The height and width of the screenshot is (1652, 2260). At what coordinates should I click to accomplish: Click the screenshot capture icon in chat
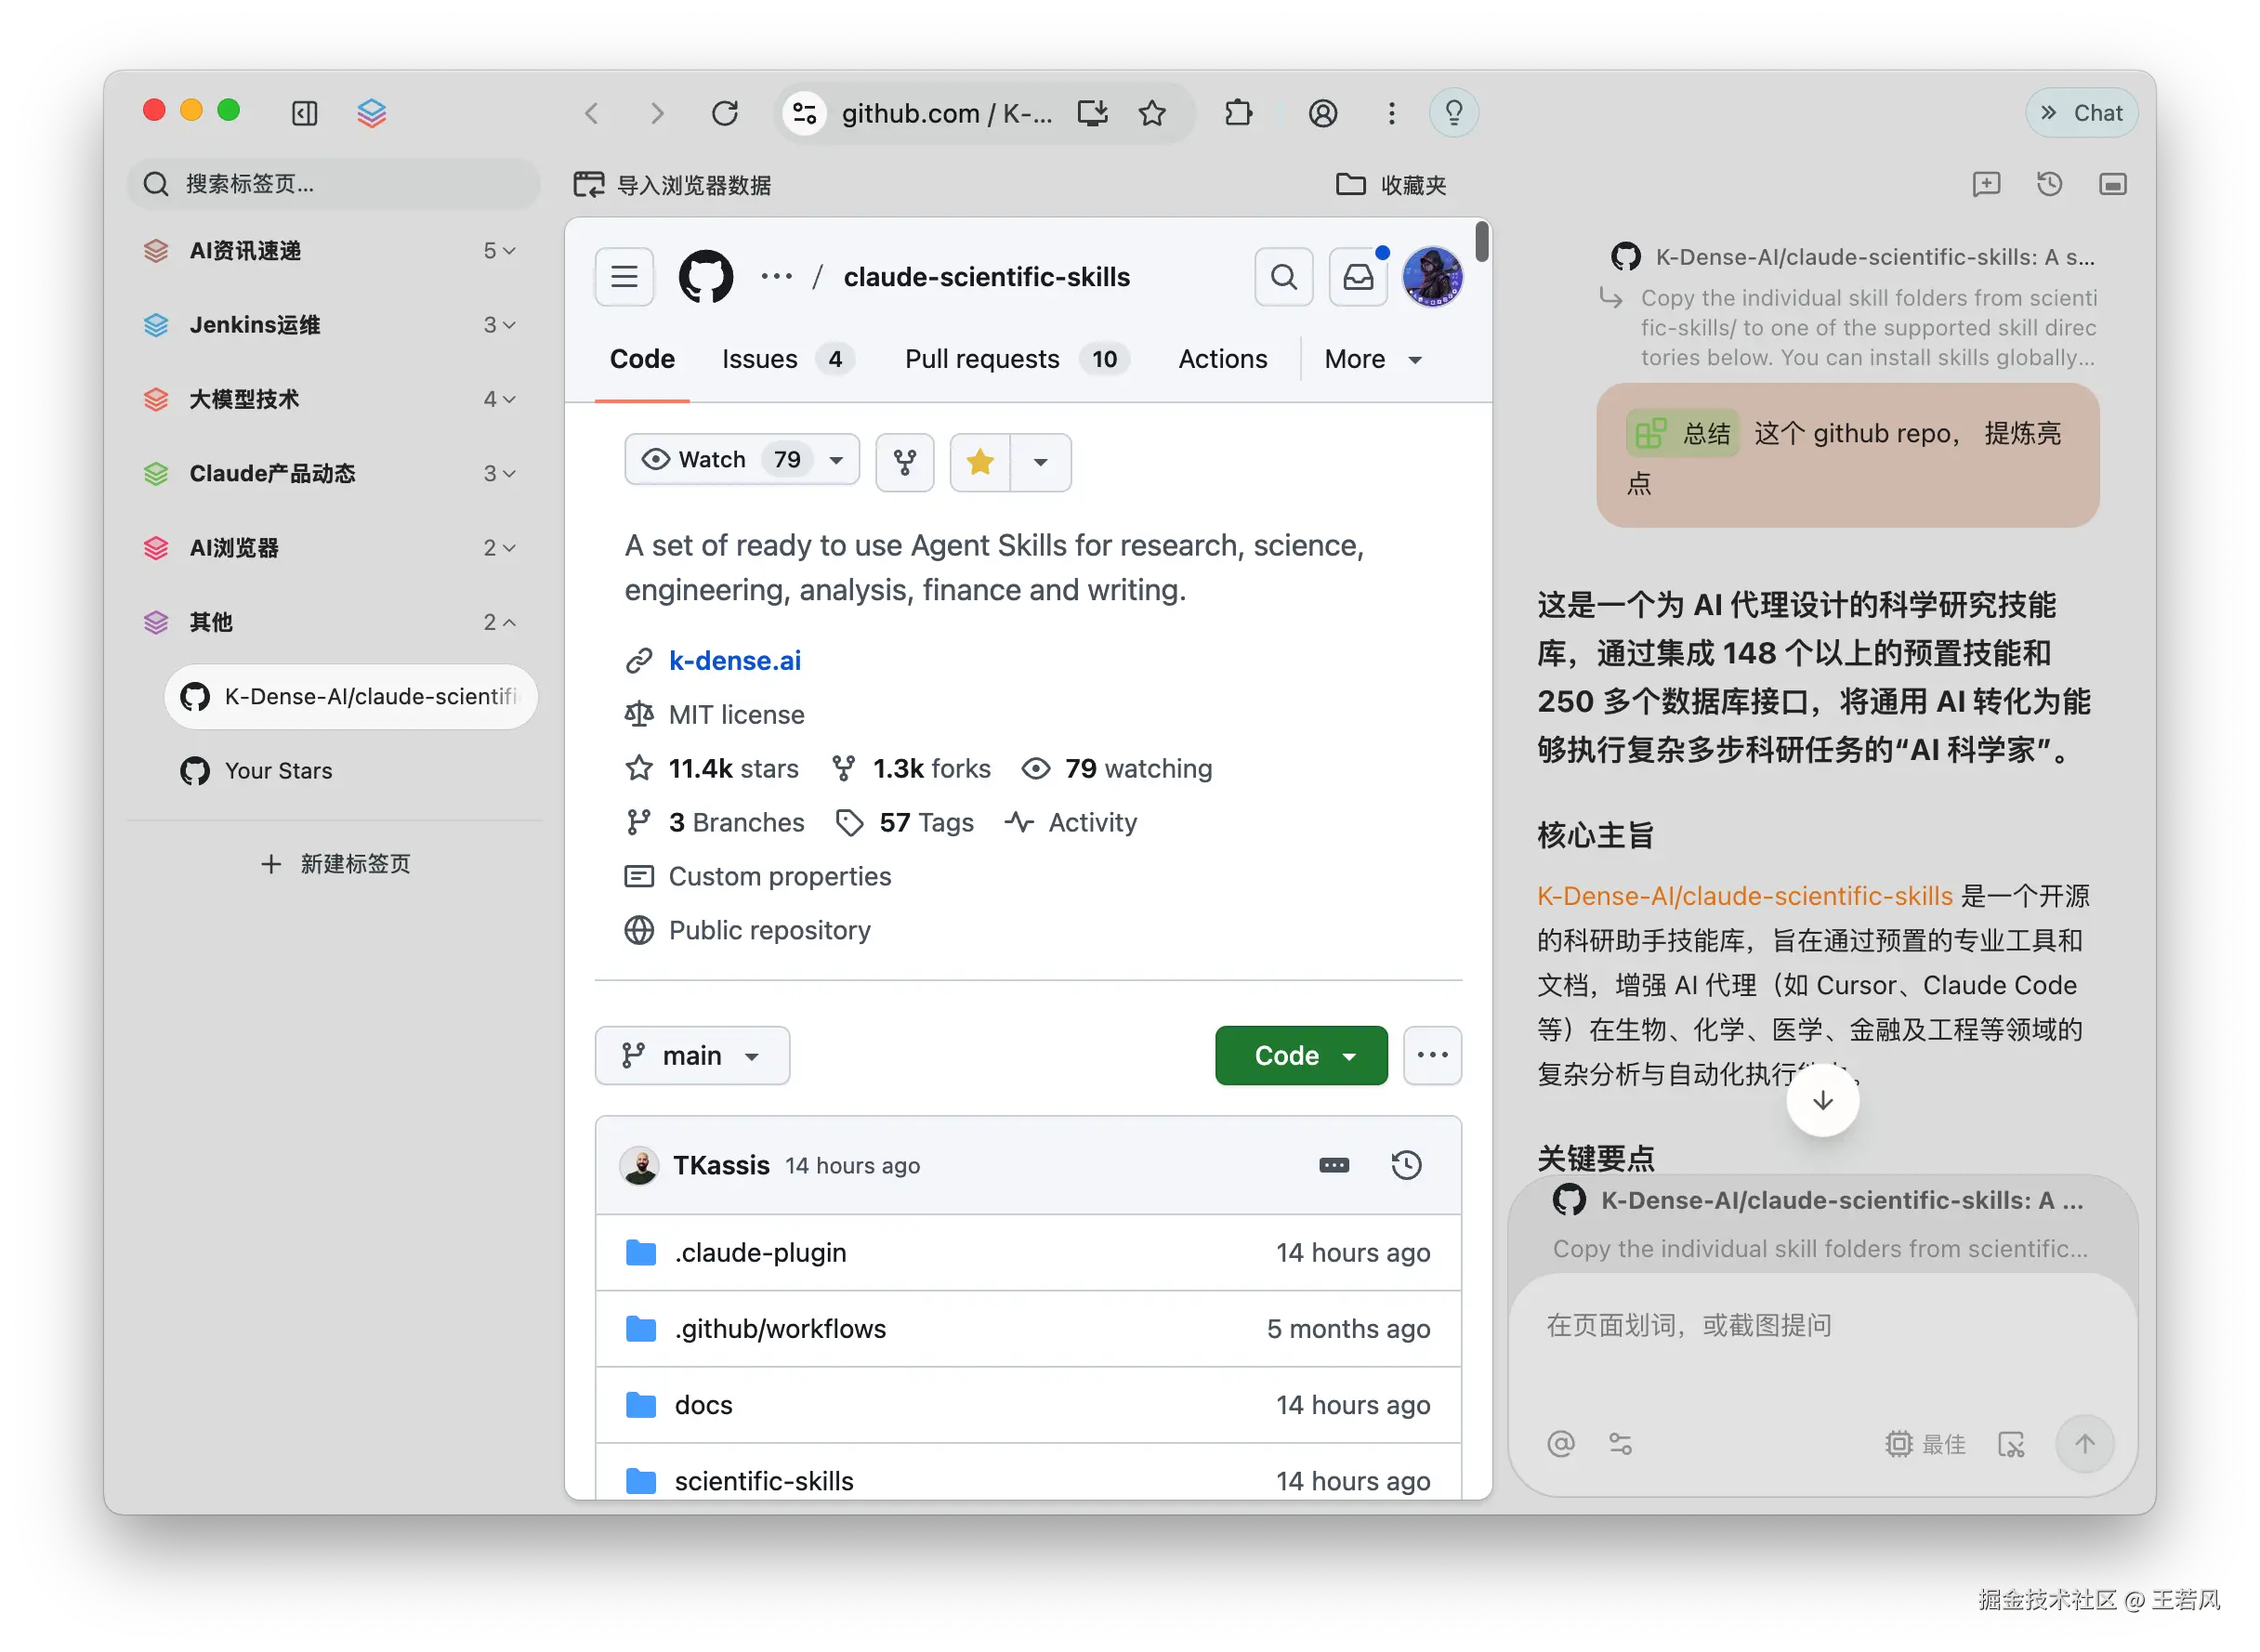pyautogui.click(x=2010, y=1444)
